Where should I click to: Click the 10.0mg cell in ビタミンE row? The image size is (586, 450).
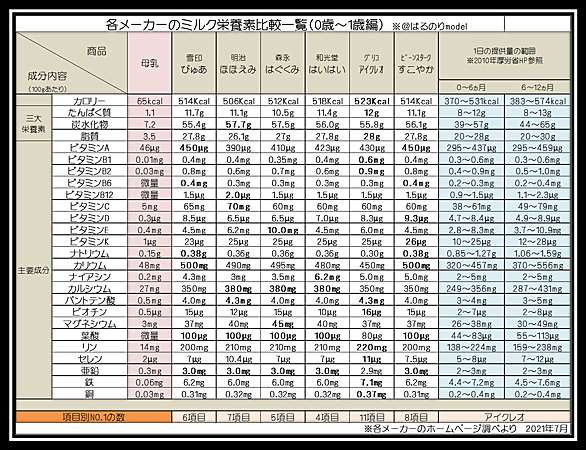click(283, 230)
